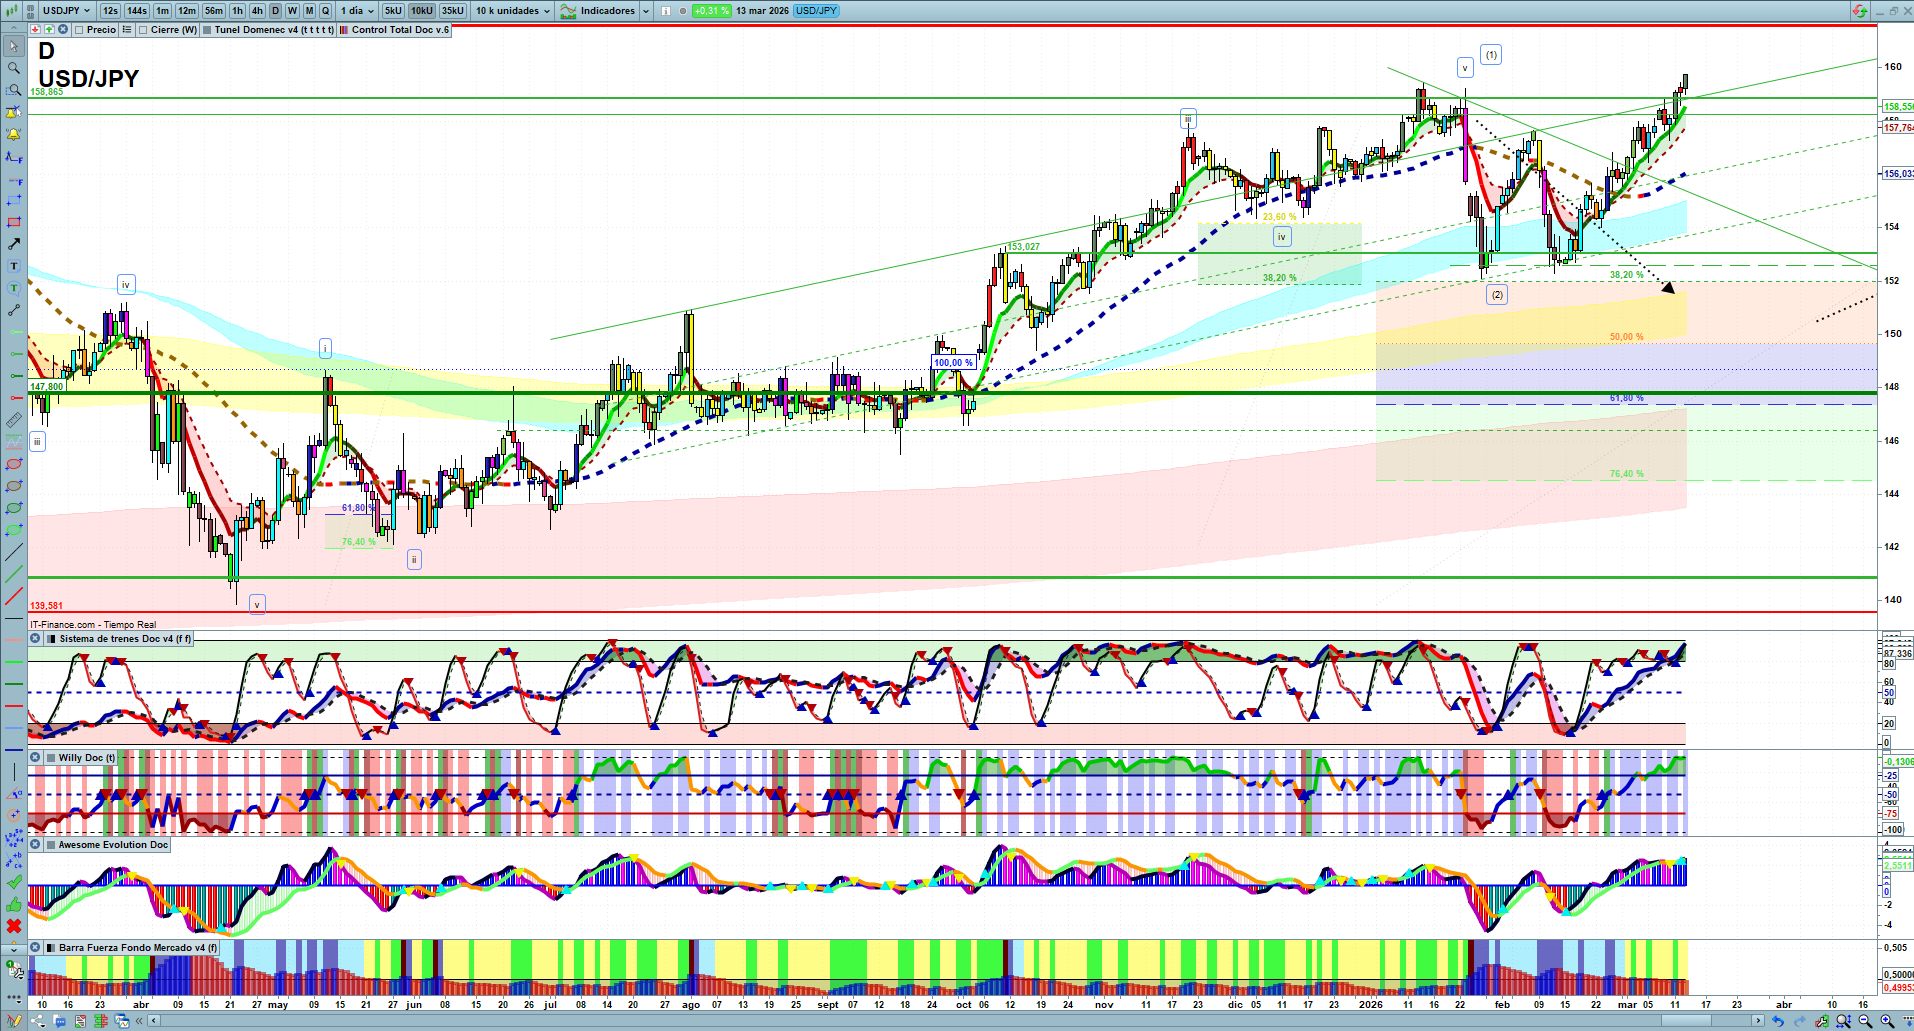Toggle the gray record dot button
The height and width of the screenshot is (1031, 1914).
[682, 11]
